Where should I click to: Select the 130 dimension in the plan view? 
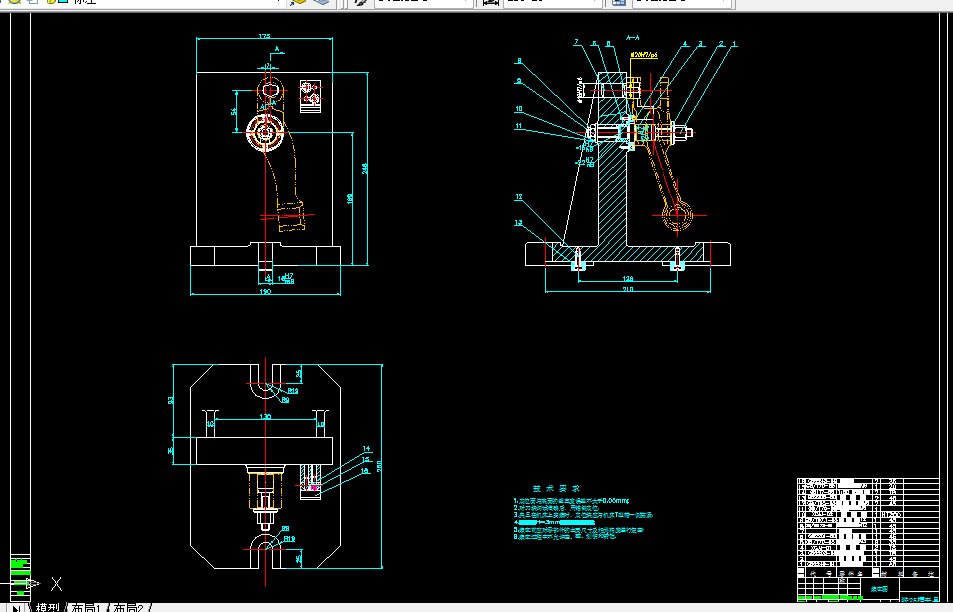[265, 416]
